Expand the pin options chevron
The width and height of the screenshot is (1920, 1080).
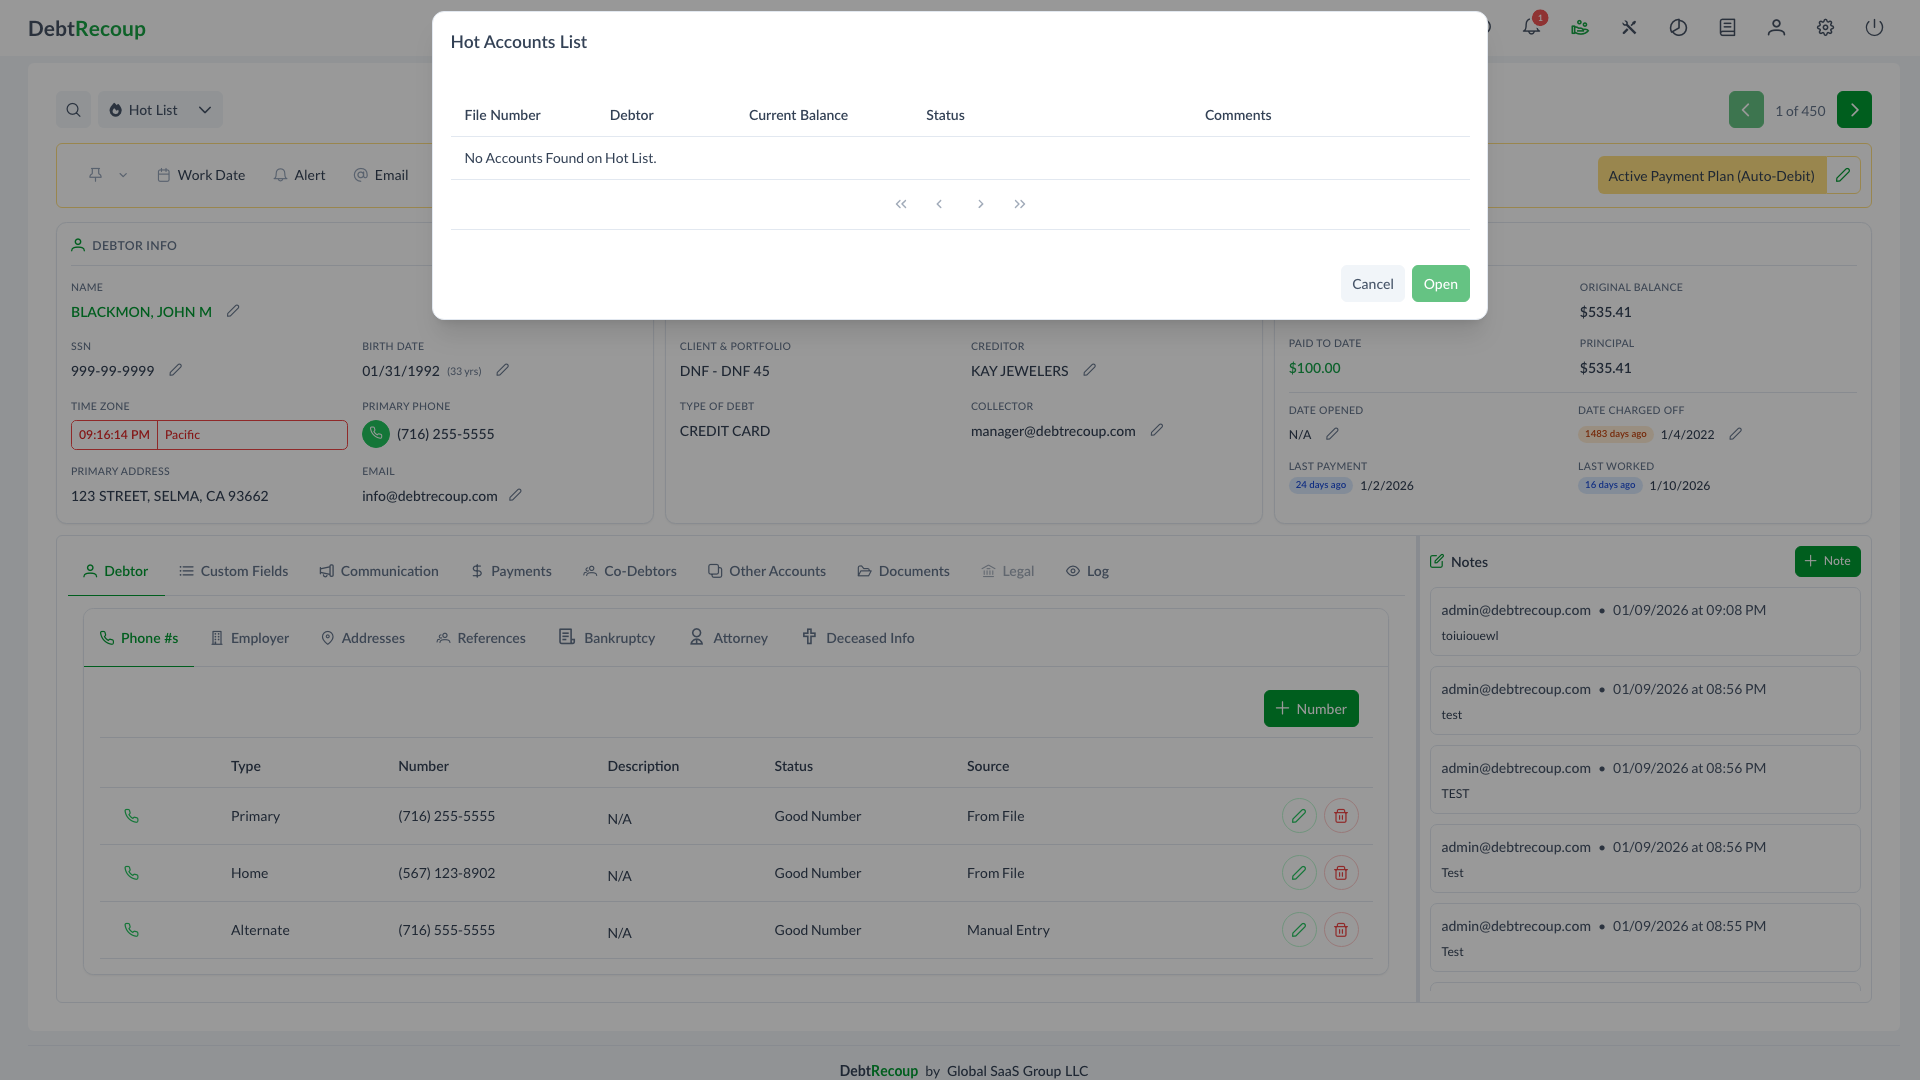click(x=123, y=175)
